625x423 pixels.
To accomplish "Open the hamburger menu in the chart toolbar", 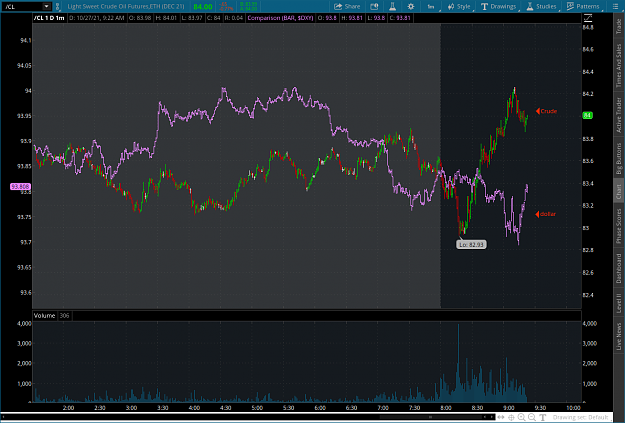I will coord(615,6).
